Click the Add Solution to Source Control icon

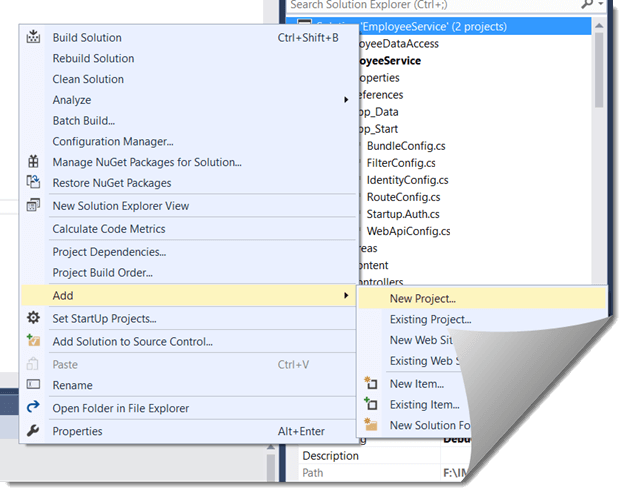pyautogui.click(x=33, y=341)
